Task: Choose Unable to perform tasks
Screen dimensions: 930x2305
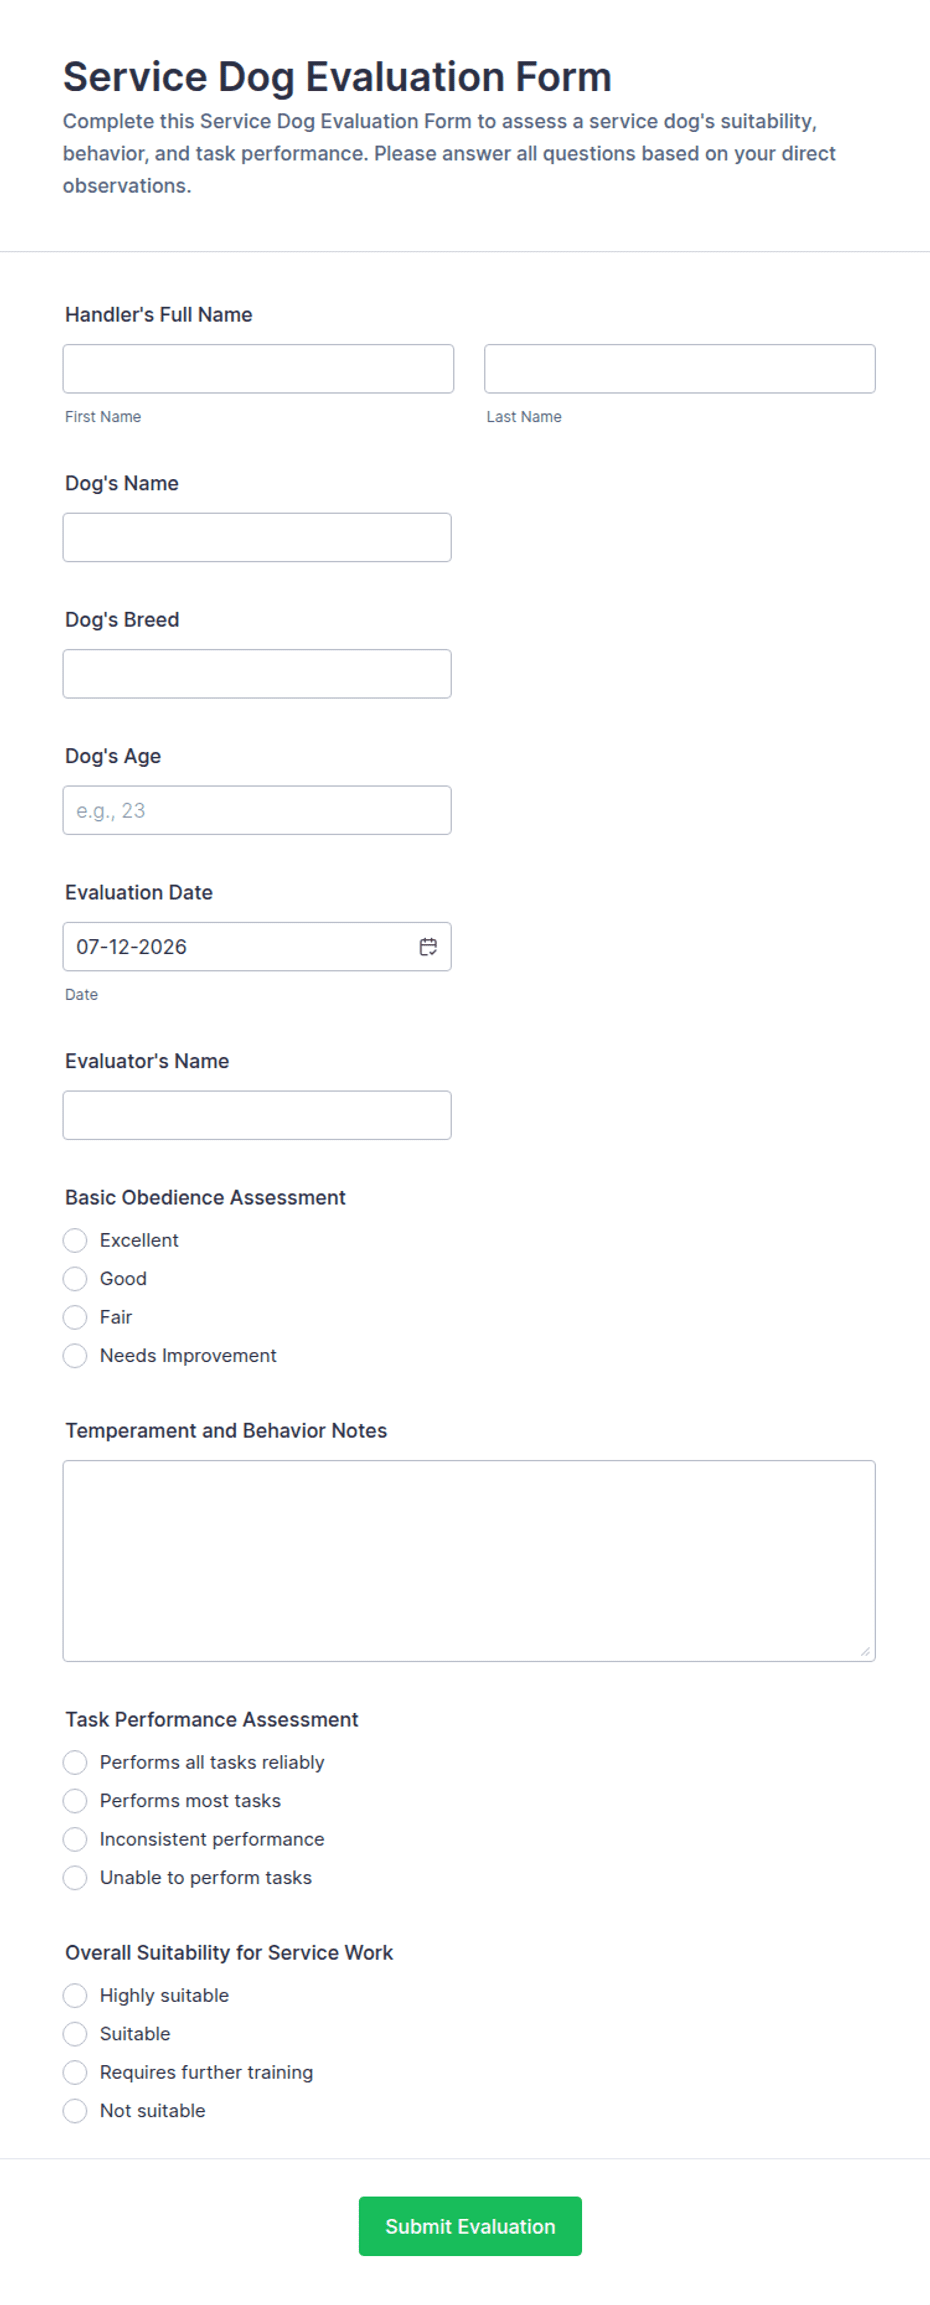Action: coord(75,1878)
